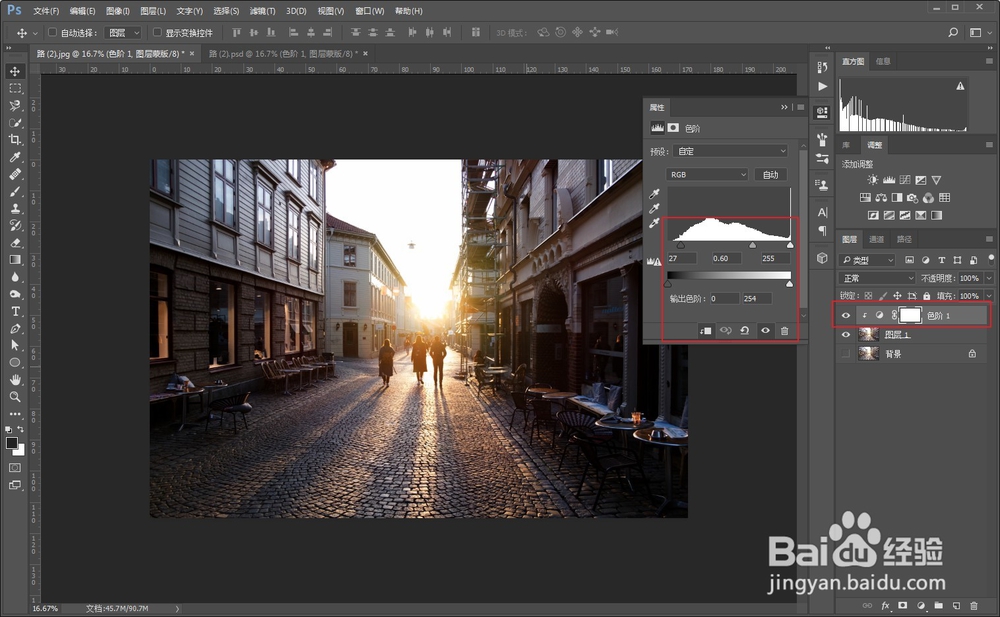Click the black point eyedropper in Properties
The width and height of the screenshot is (1000, 617).
tap(655, 193)
